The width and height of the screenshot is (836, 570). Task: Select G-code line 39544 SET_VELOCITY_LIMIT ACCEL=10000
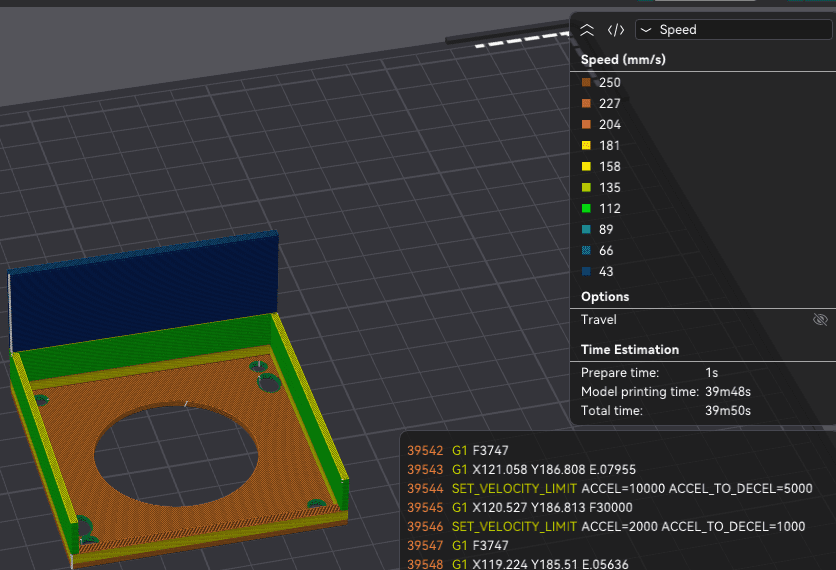(609, 488)
